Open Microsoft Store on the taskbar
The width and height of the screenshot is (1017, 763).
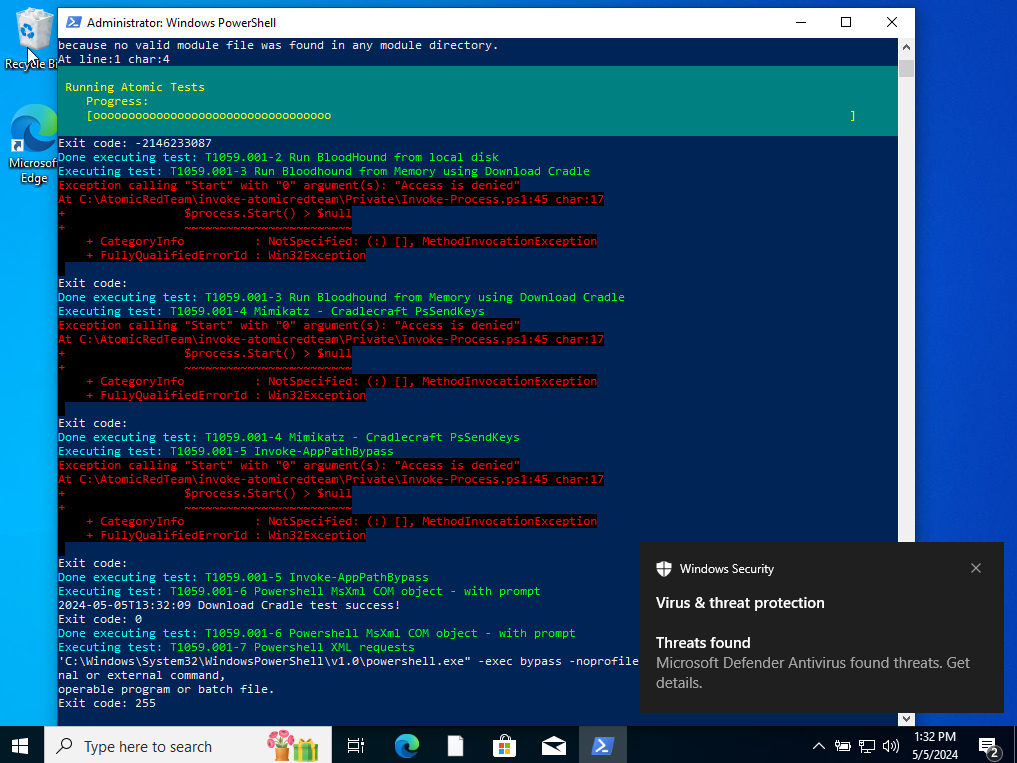point(504,745)
